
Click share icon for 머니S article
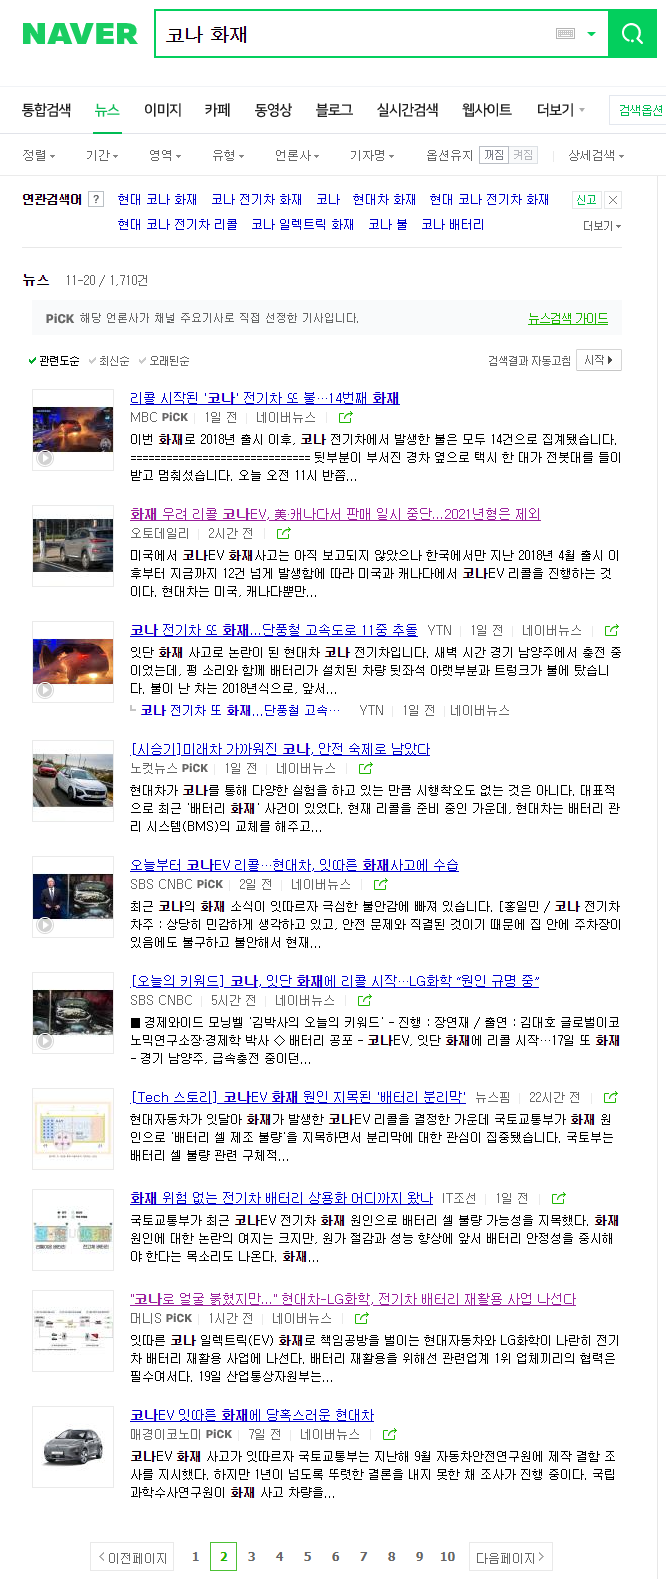[x=362, y=1318]
